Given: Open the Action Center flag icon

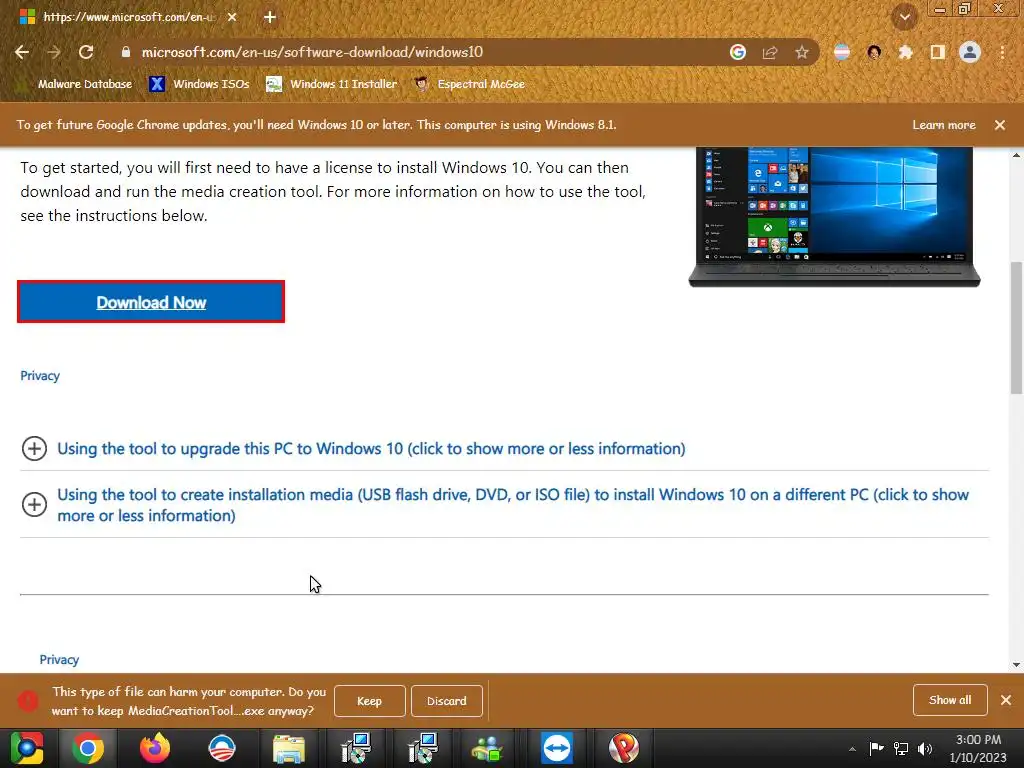Looking at the screenshot, I should (x=876, y=749).
